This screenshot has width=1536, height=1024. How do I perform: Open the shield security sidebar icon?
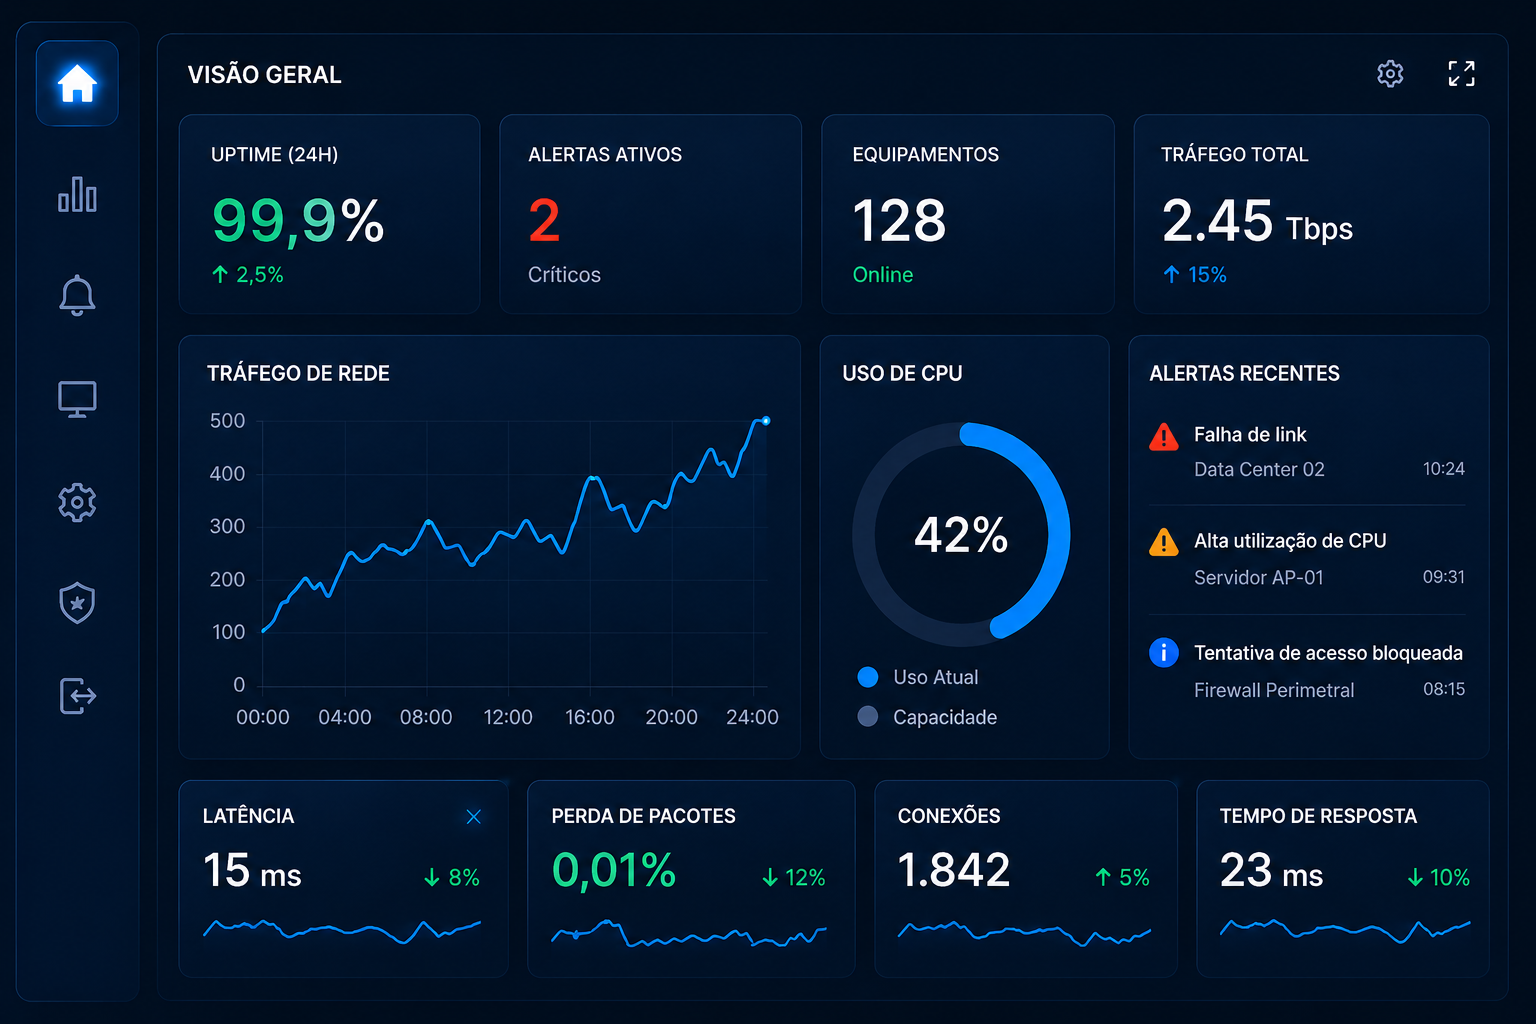[x=77, y=603]
